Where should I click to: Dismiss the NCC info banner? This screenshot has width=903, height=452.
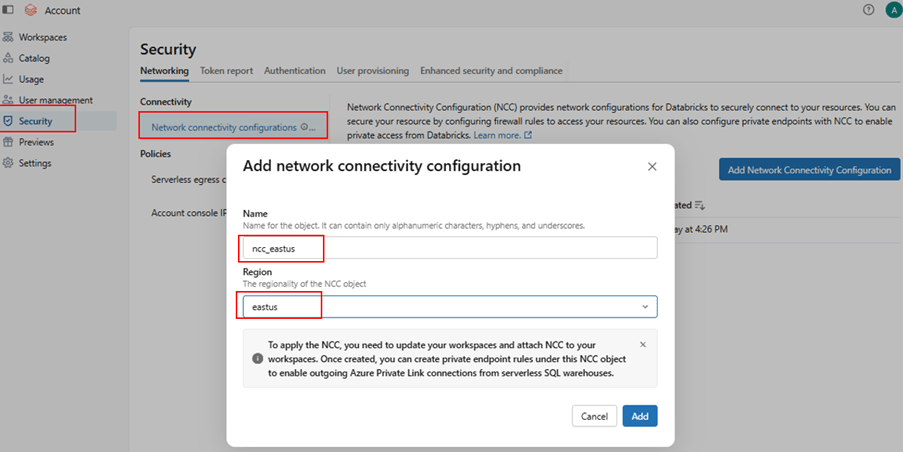click(x=642, y=344)
